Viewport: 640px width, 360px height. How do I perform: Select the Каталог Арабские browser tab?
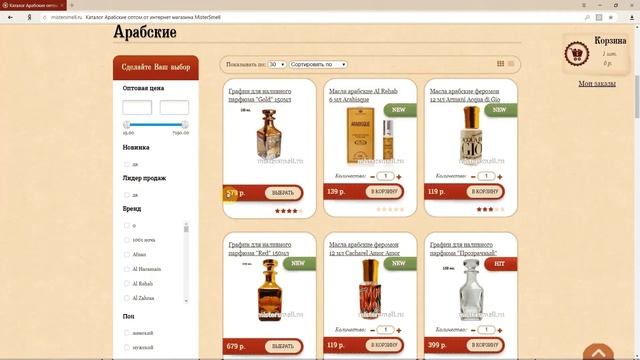pos(33,5)
